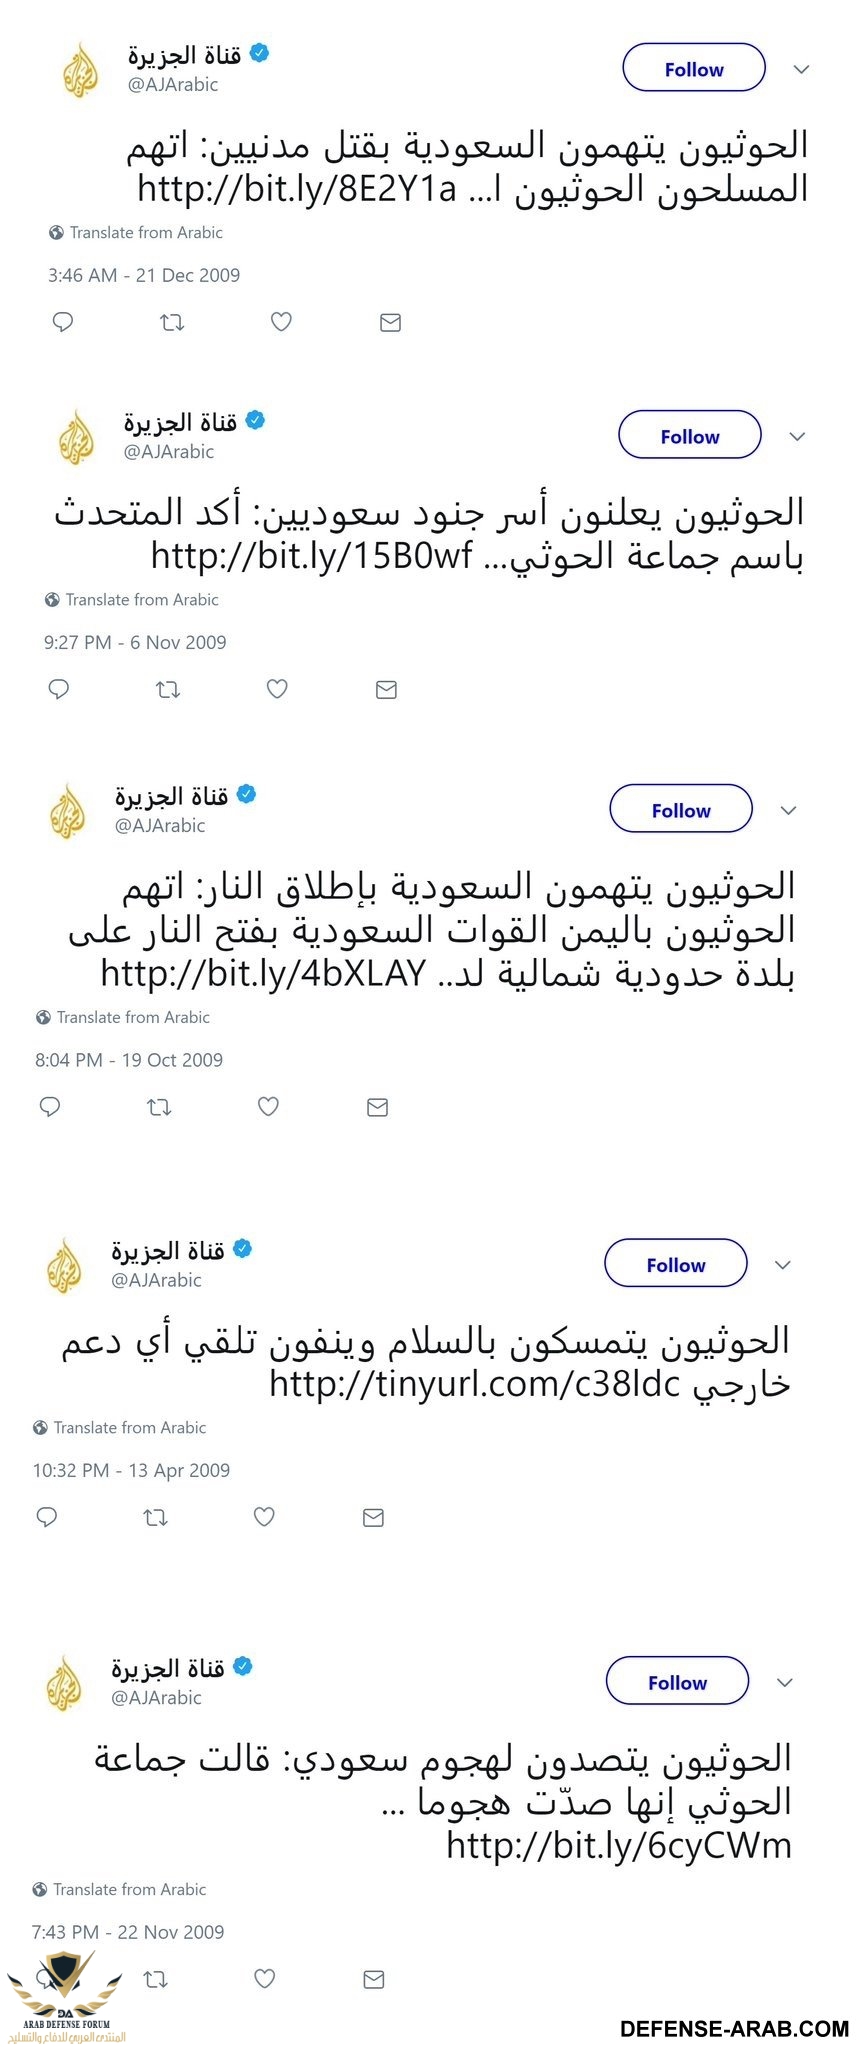This screenshot has height=2047, width=857.
Task: Send the 6 Nov 2009 tweet by message
Action: pyautogui.click(x=386, y=689)
